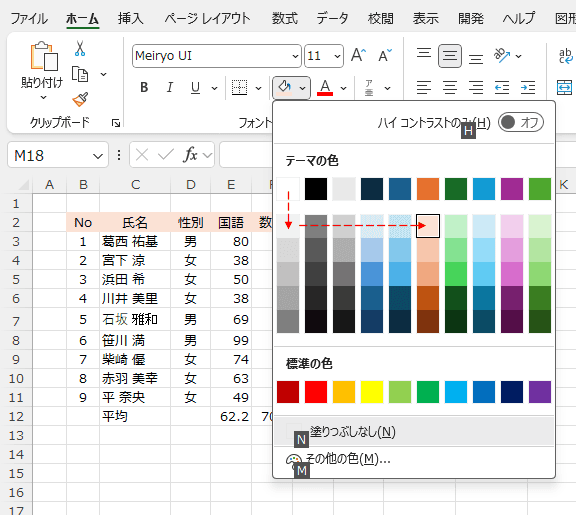Select column C header
The height and width of the screenshot is (515, 576).
[x=135, y=184]
